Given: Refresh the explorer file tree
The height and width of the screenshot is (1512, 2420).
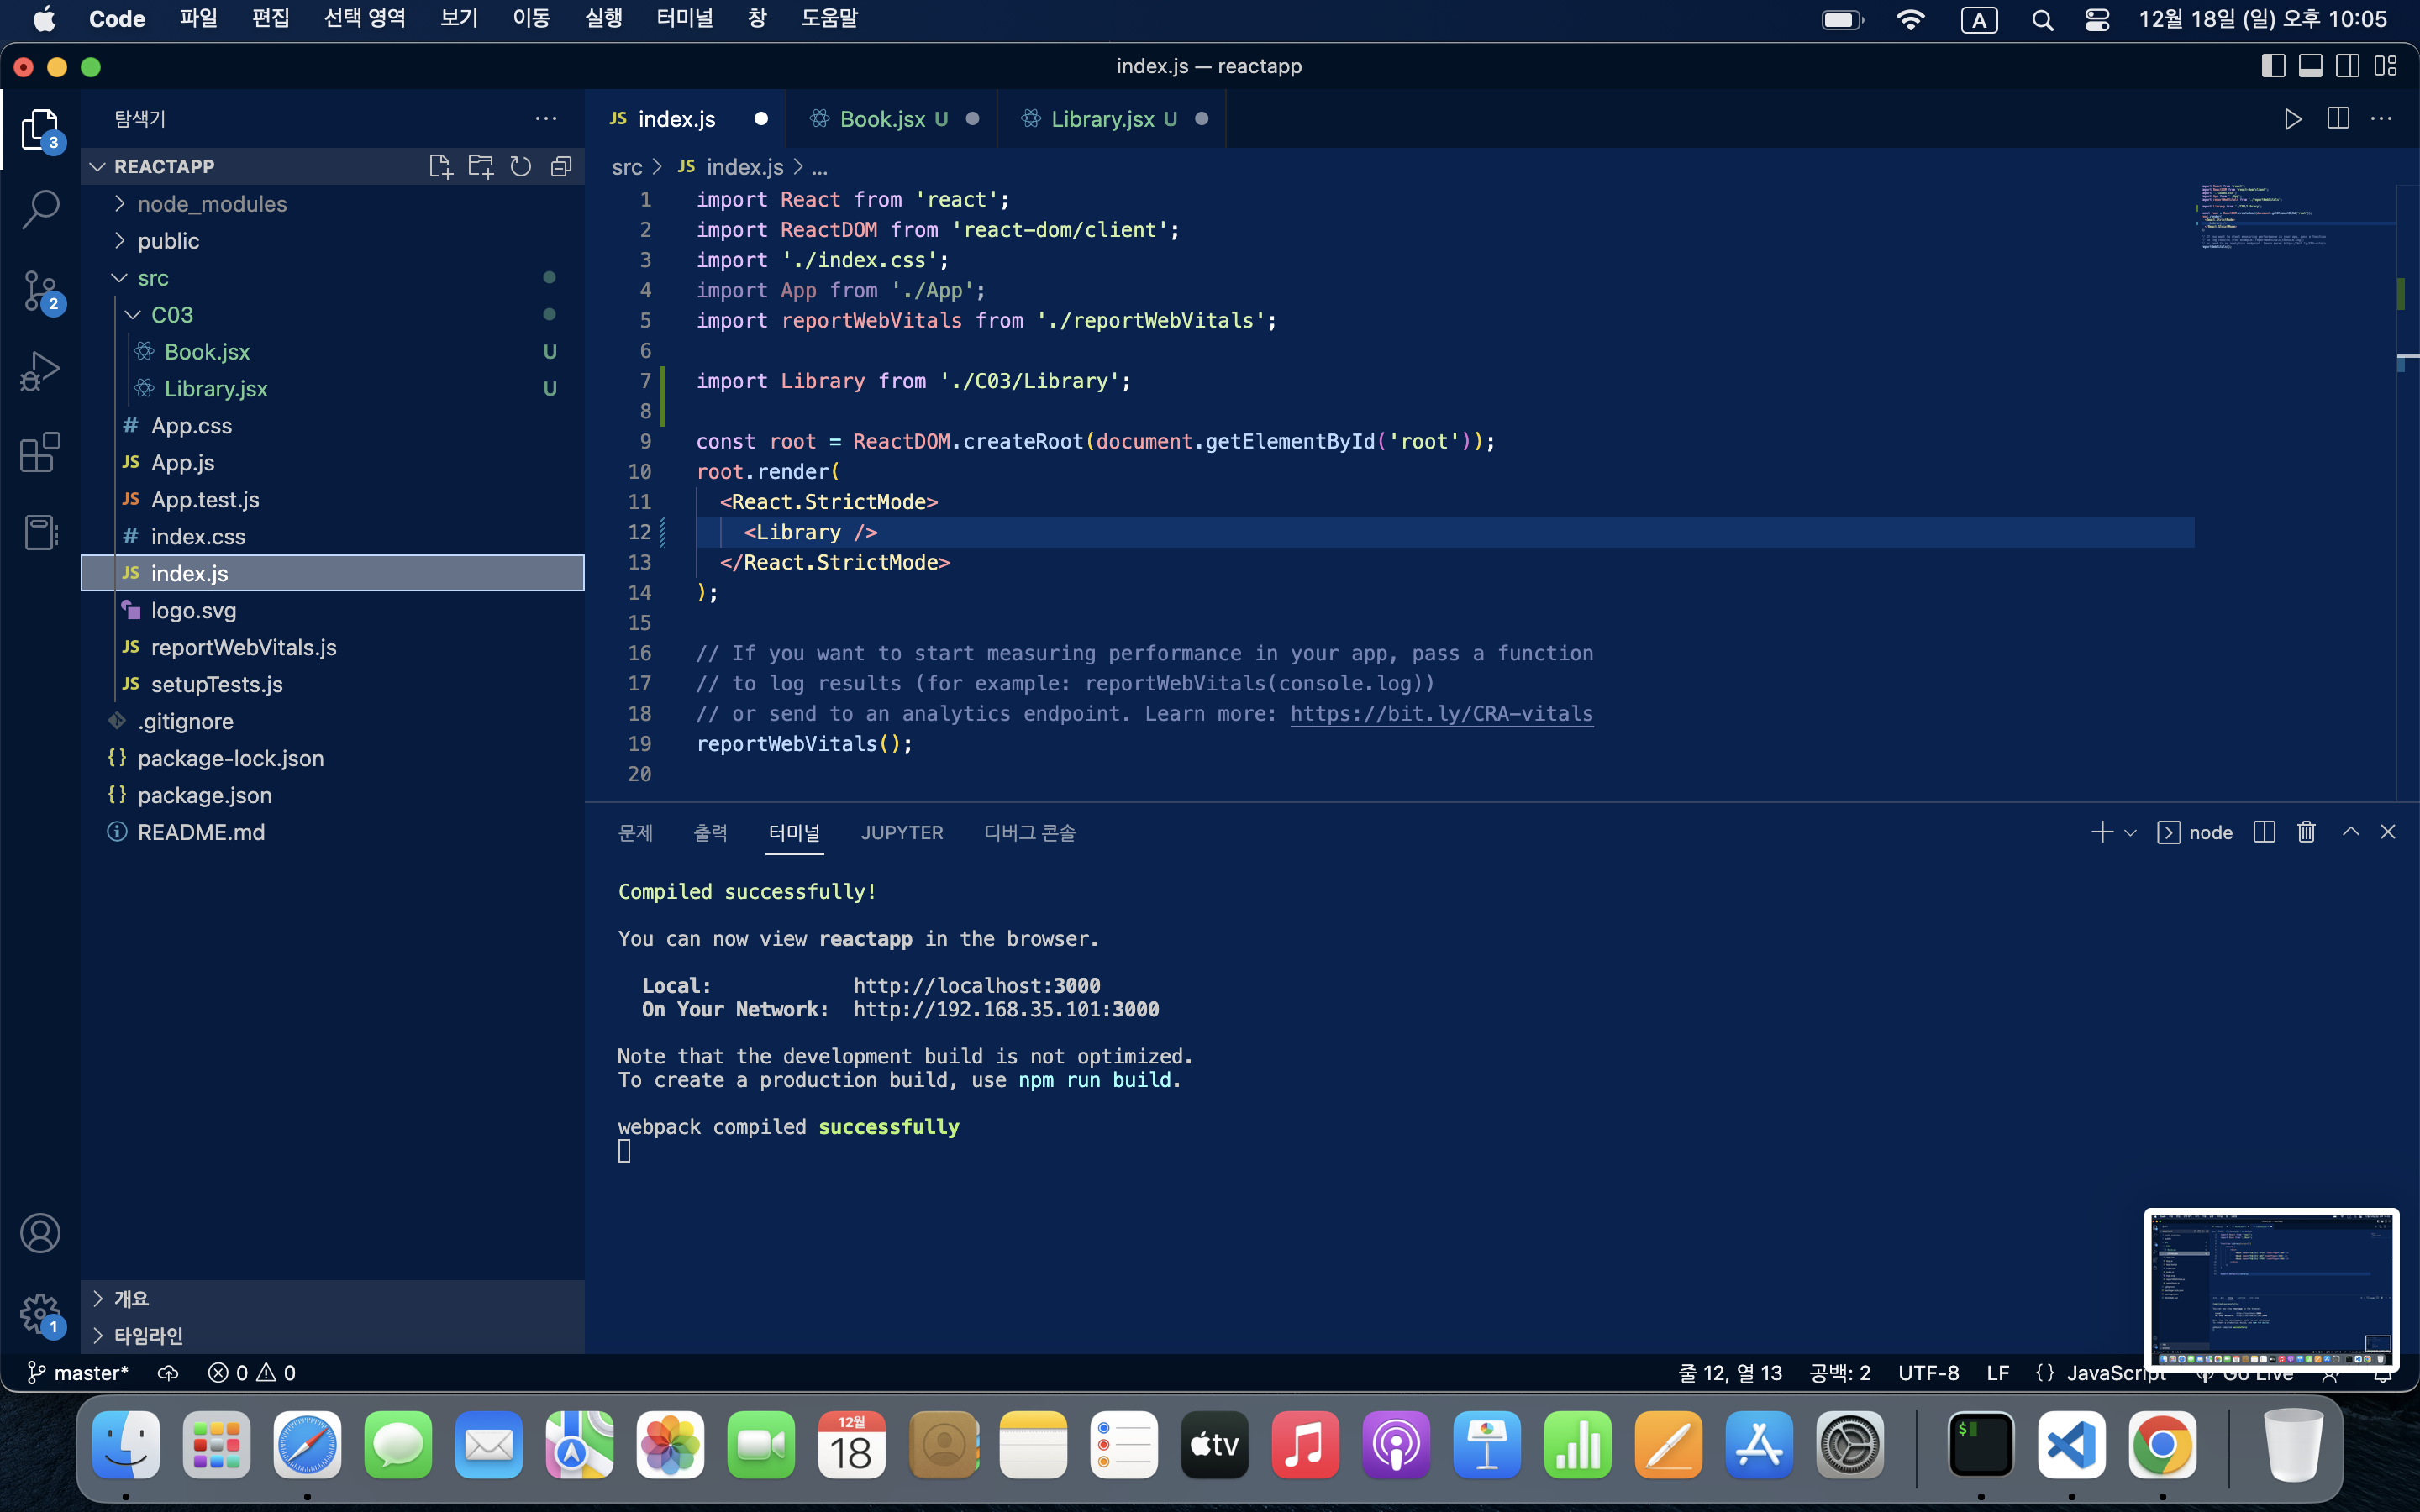Looking at the screenshot, I should point(521,166).
